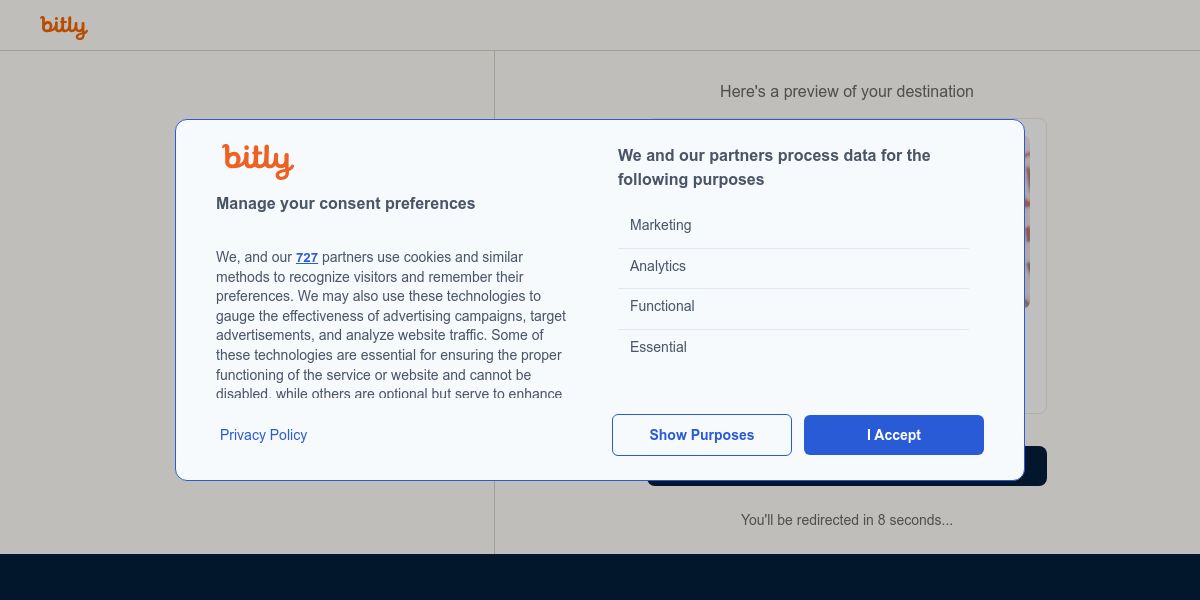Select the Analytics purpose row
1200x600 pixels.
pyautogui.click(x=794, y=267)
